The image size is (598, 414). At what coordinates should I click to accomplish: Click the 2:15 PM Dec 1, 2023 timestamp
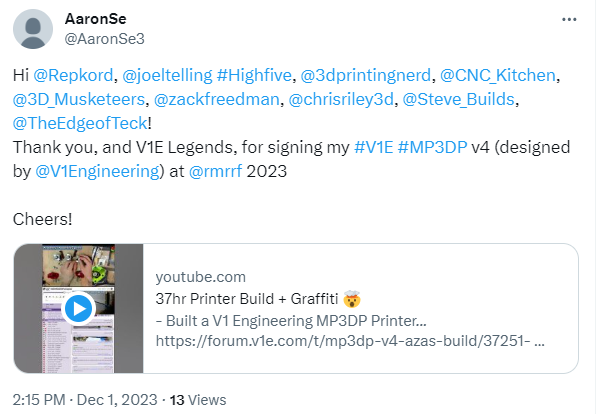85,400
